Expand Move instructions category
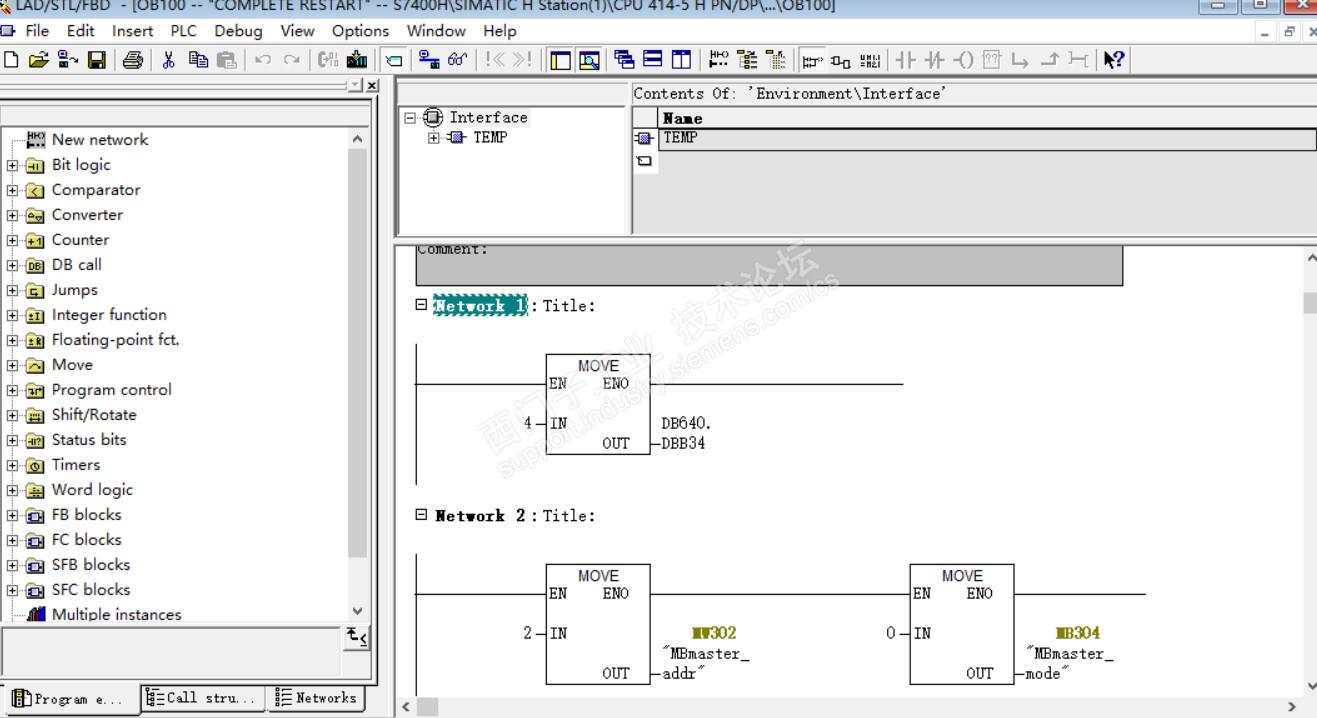Image resolution: width=1317 pixels, height=718 pixels. pyautogui.click(x=12, y=365)
